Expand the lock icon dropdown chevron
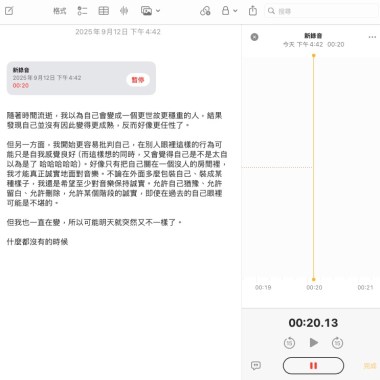This screenshot has height=380, width=380. tap(235, 11)
